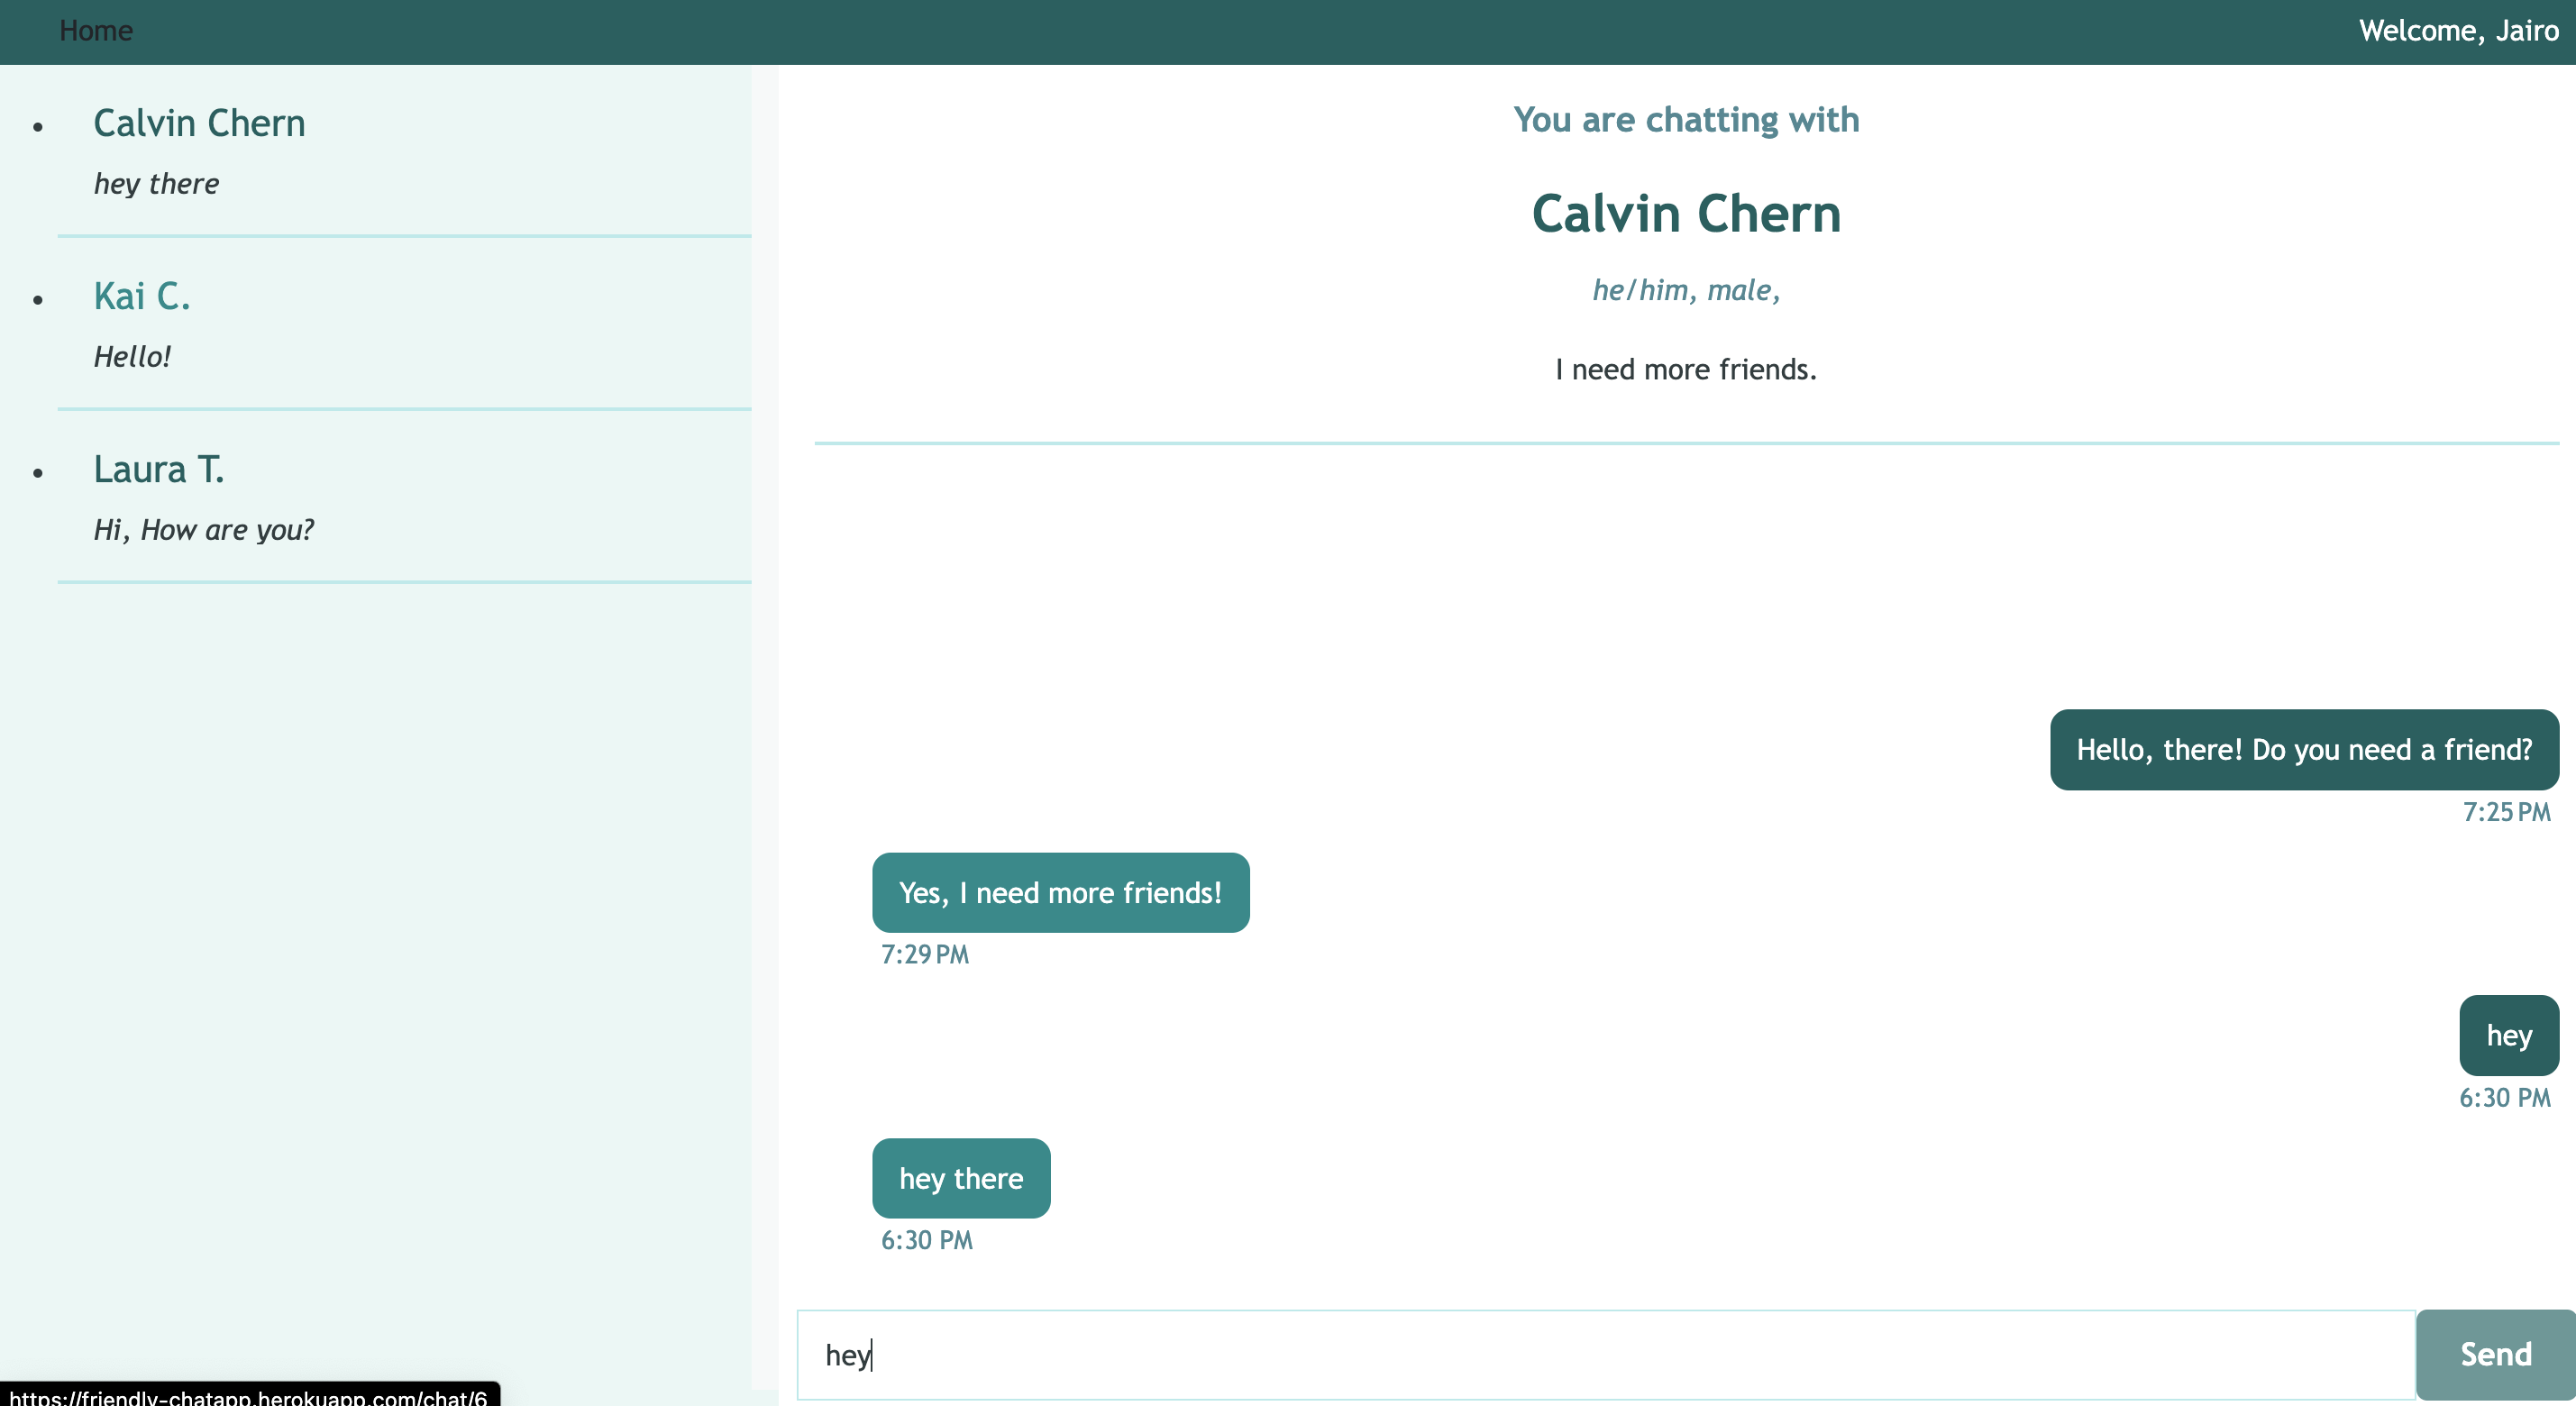The height and width of the screenshot is (1406, 2576).
Task: Click the sent 'hey' message bubble
Action: 2508,1035
